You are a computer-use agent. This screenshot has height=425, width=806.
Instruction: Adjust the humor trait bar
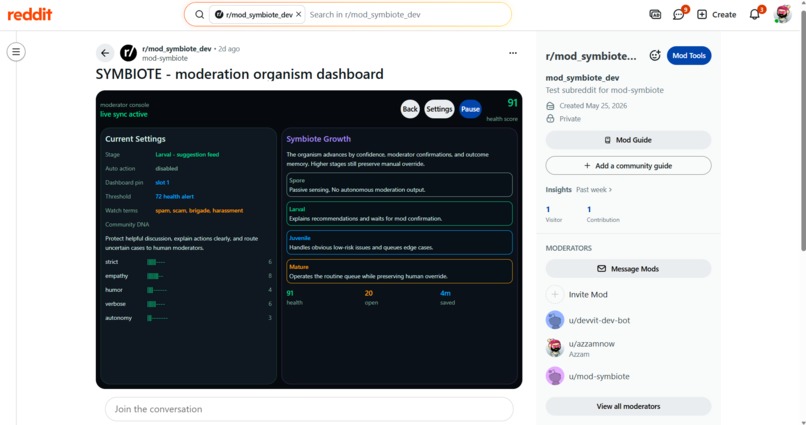(157, 290)
